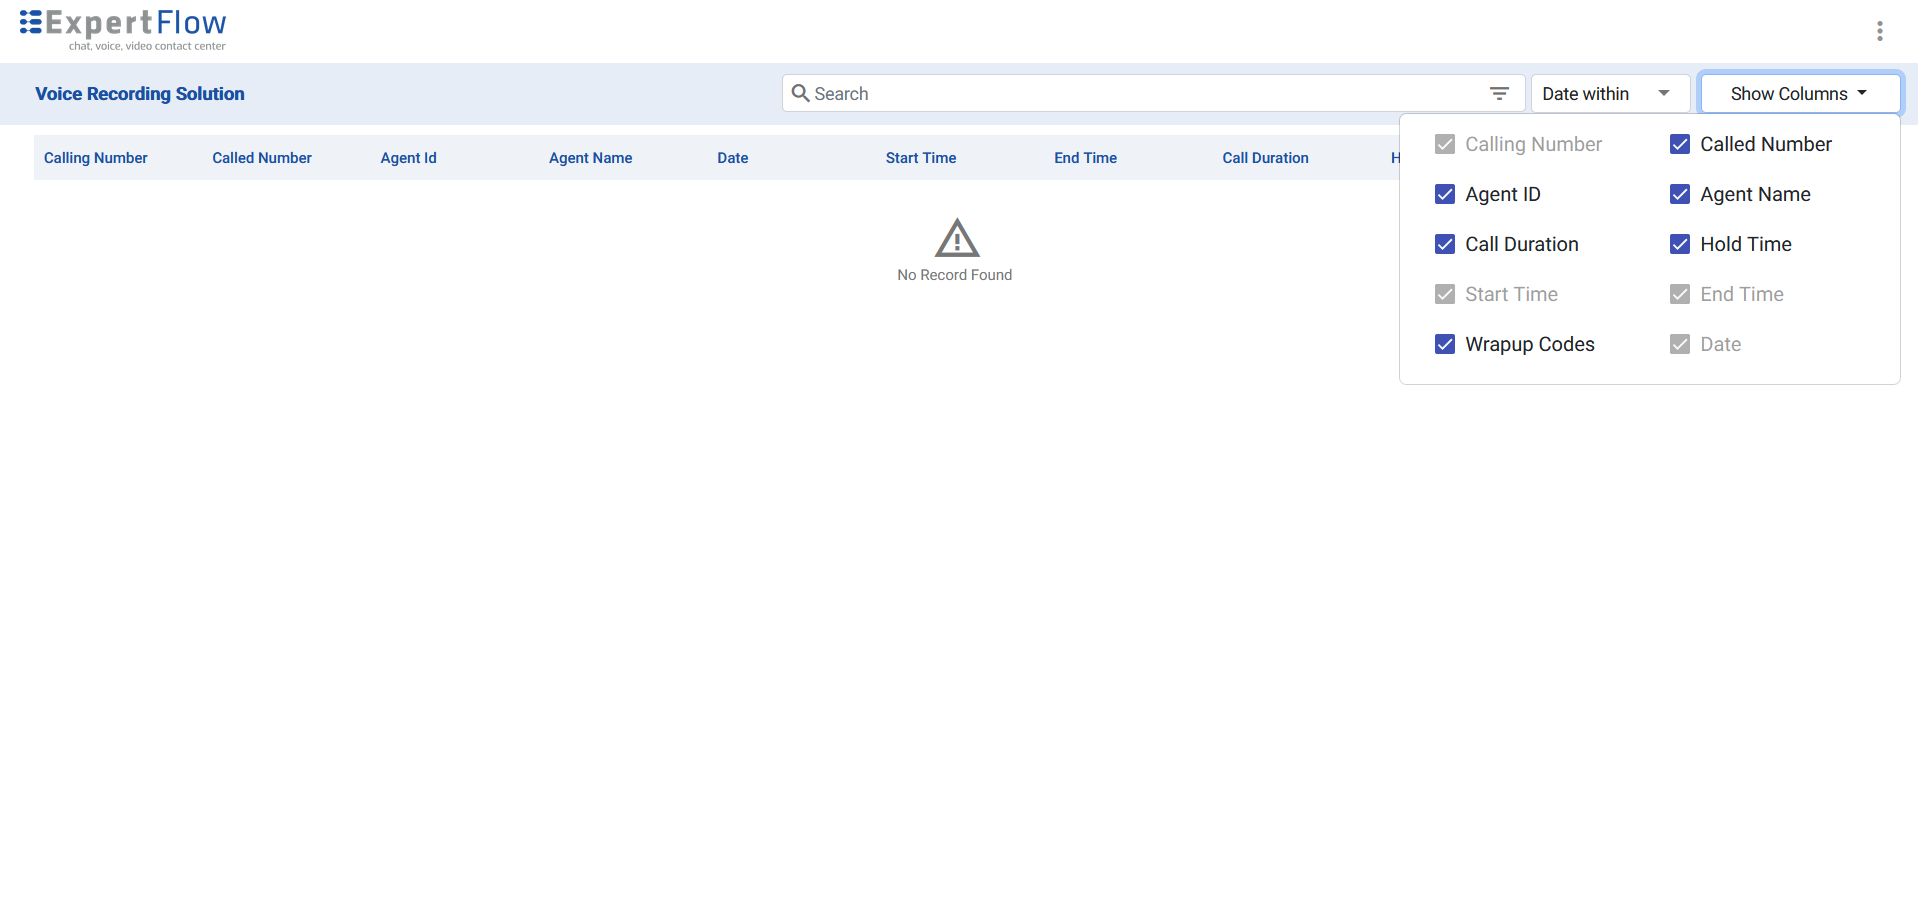Click the search magnifier icon

click(x=800, y=92)
